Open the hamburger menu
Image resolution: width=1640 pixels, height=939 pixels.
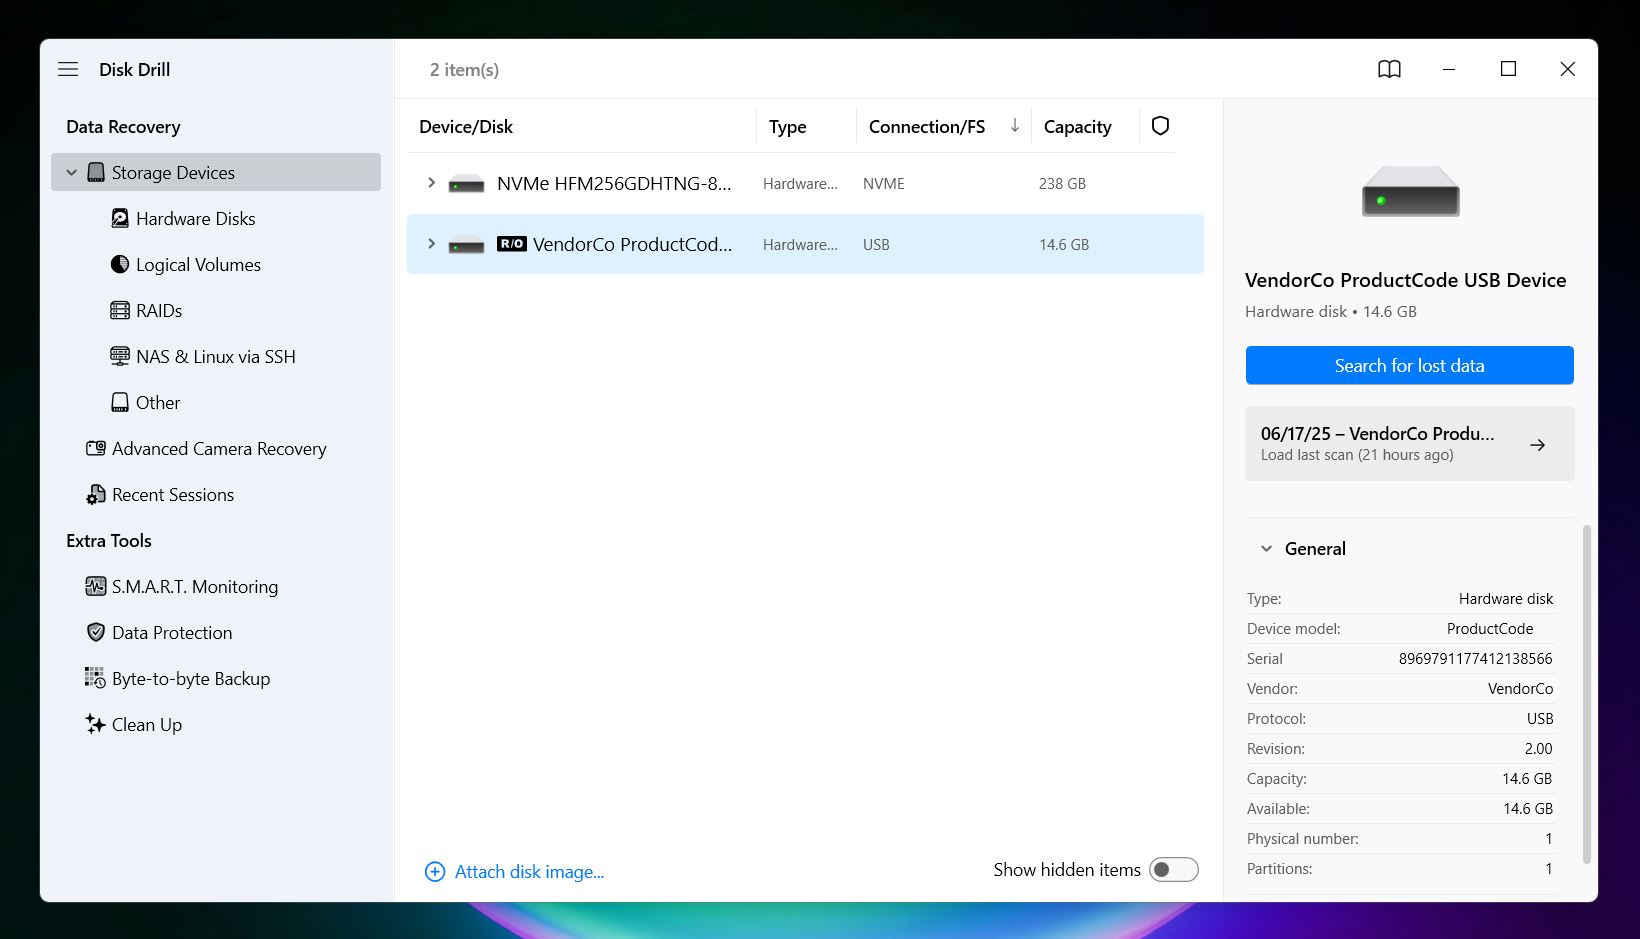pyautogui.click(x=68, y=69)
